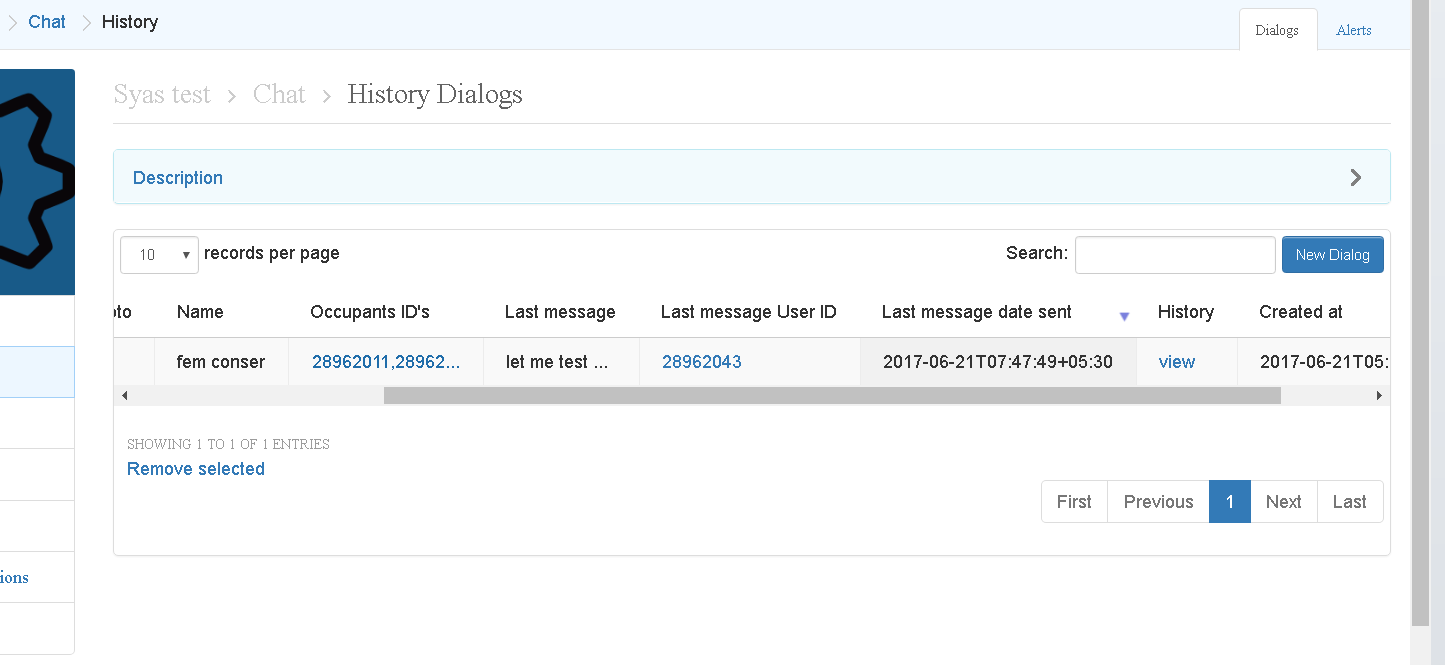The width and height of the screenshot is (1445, 665).
Task: Go to the Next page
Action: coord(1283,501)
